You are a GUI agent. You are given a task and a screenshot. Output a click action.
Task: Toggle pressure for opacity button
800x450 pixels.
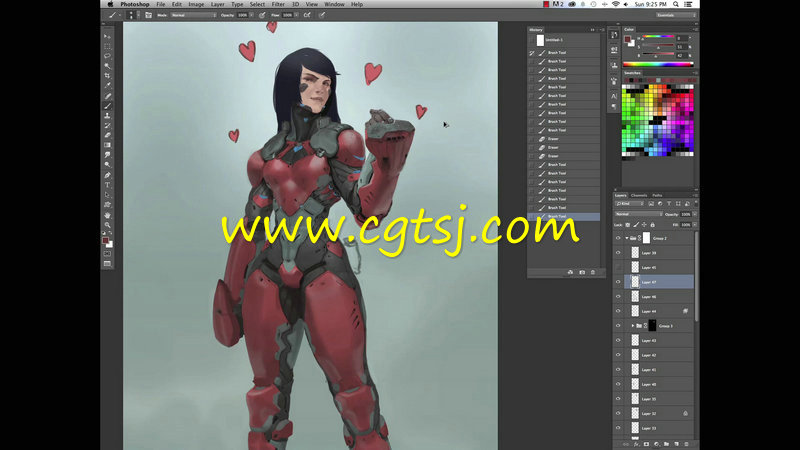262,15
